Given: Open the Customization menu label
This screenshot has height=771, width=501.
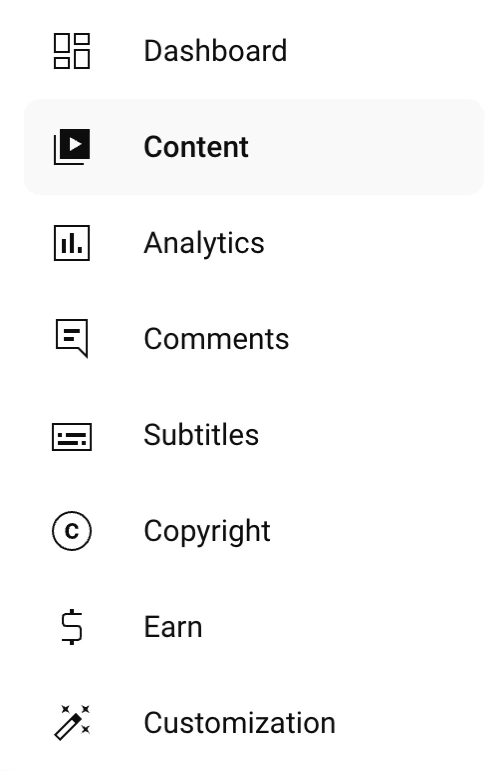Looking at the screenshot, I should click(240, 723).
